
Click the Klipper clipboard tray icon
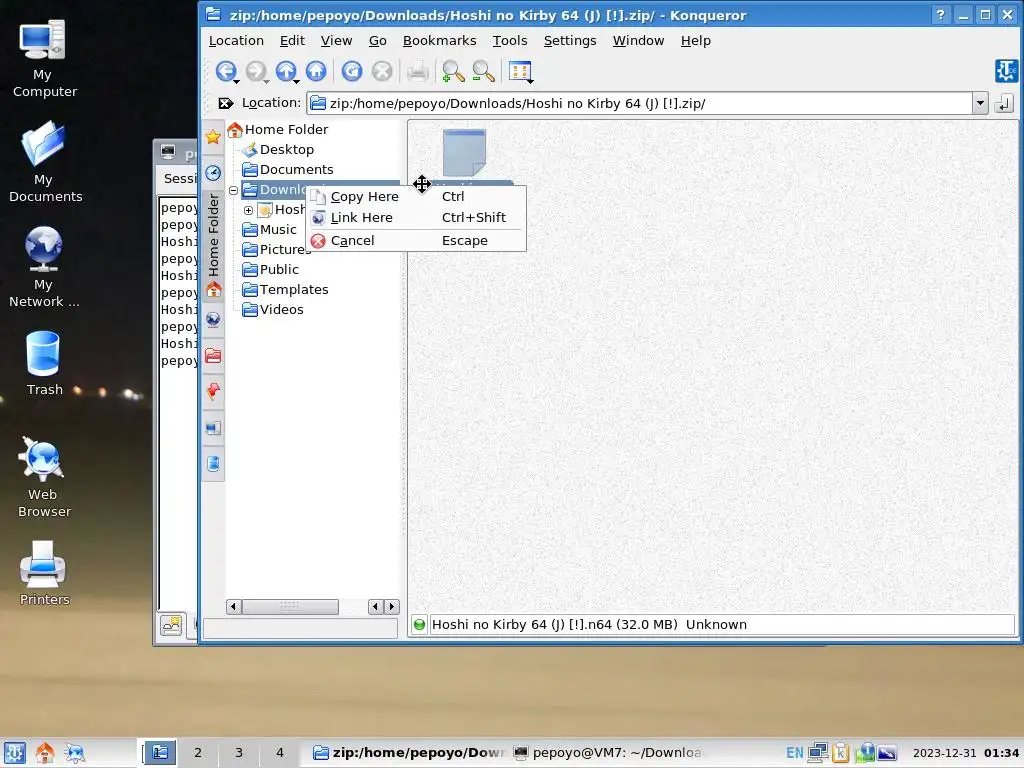tap(840, 753)
